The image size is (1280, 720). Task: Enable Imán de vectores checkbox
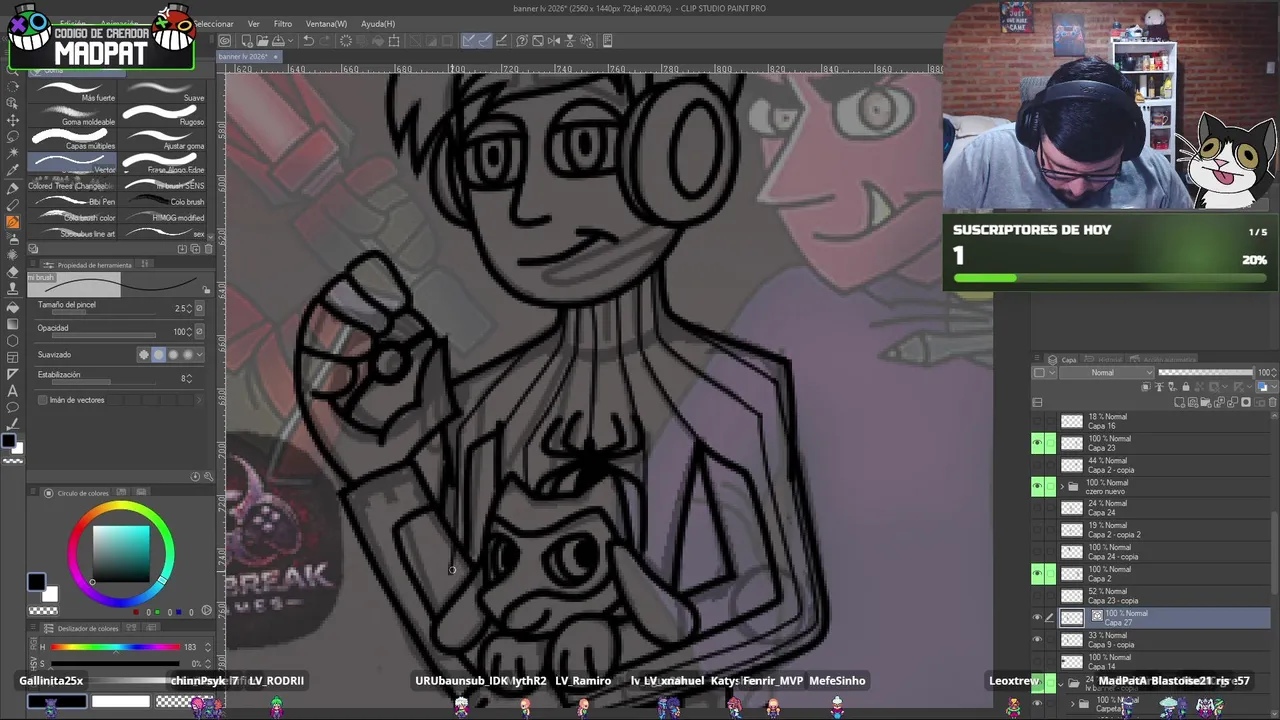42,400
